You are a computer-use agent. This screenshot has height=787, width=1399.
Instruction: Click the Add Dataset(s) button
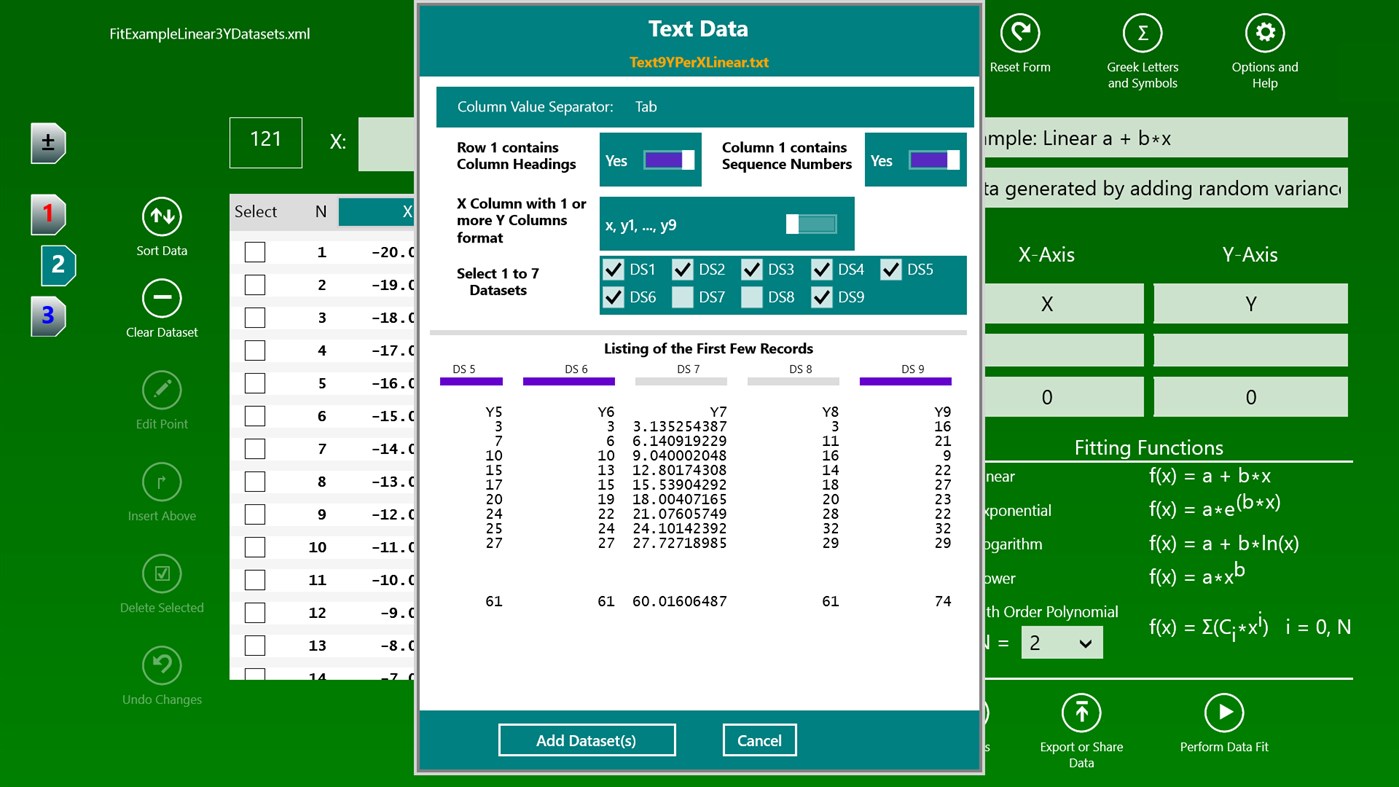(x=587, y=740)
